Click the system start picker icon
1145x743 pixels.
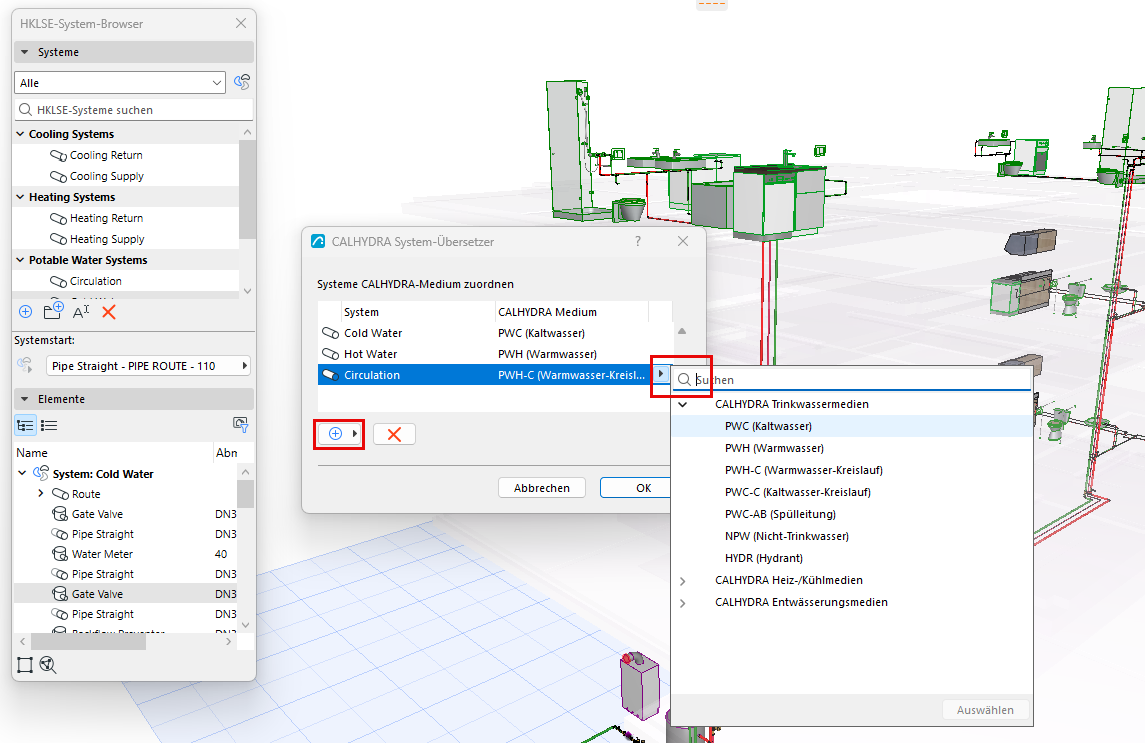(x=26, y=365)
